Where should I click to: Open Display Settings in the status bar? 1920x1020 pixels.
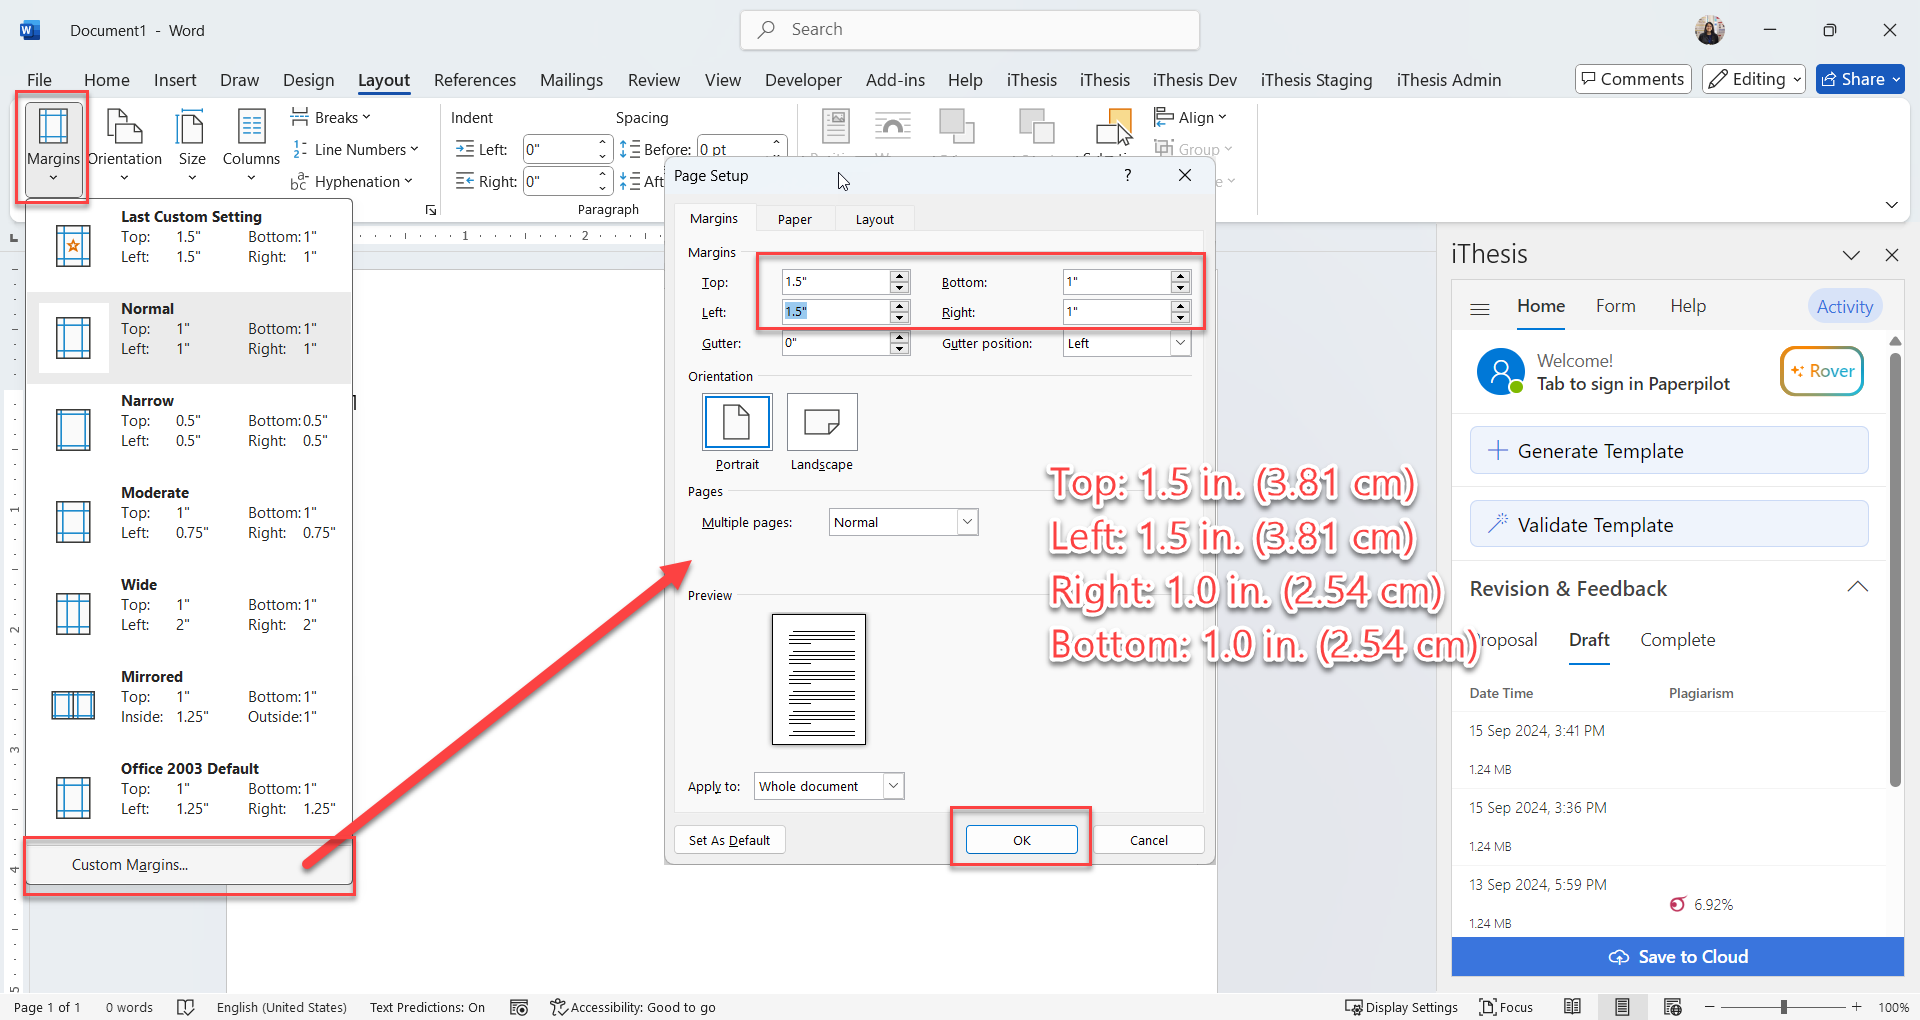click(1401, 1007)
